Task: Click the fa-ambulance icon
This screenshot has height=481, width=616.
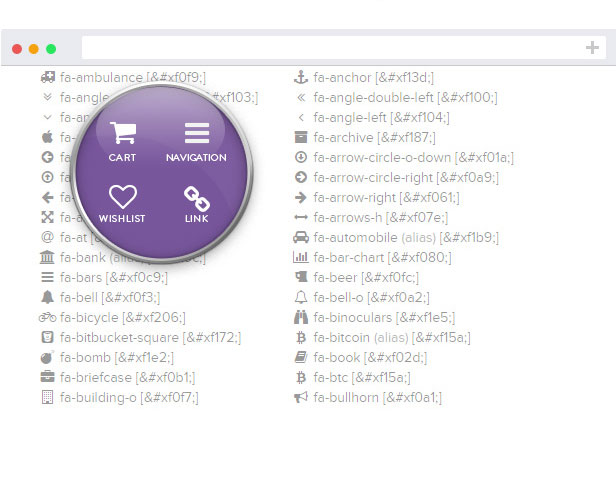Action: 47,77
